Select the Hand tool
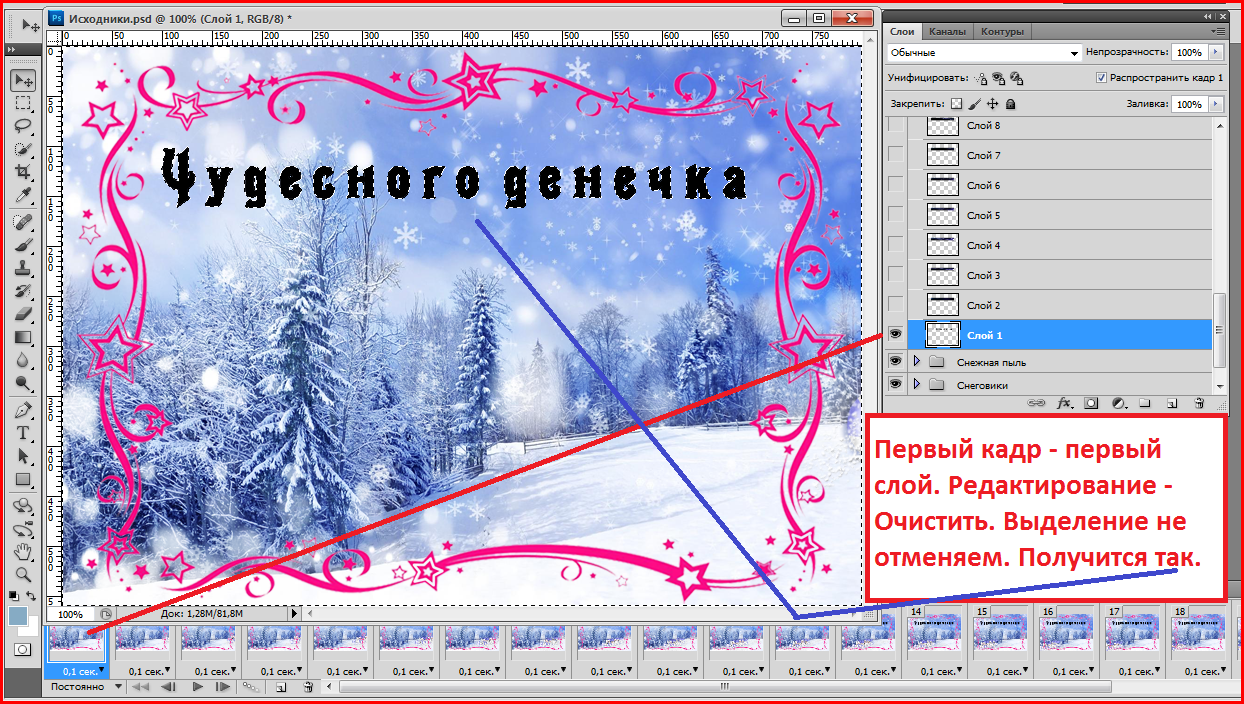 [22, 551]
